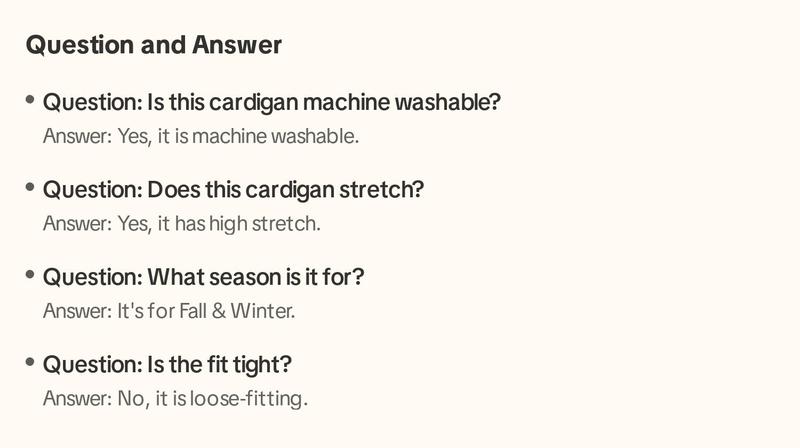Click the word 'loose-fitting' in the last answer
The height and width of the screenshot is (448, 800).
[249, 399]
